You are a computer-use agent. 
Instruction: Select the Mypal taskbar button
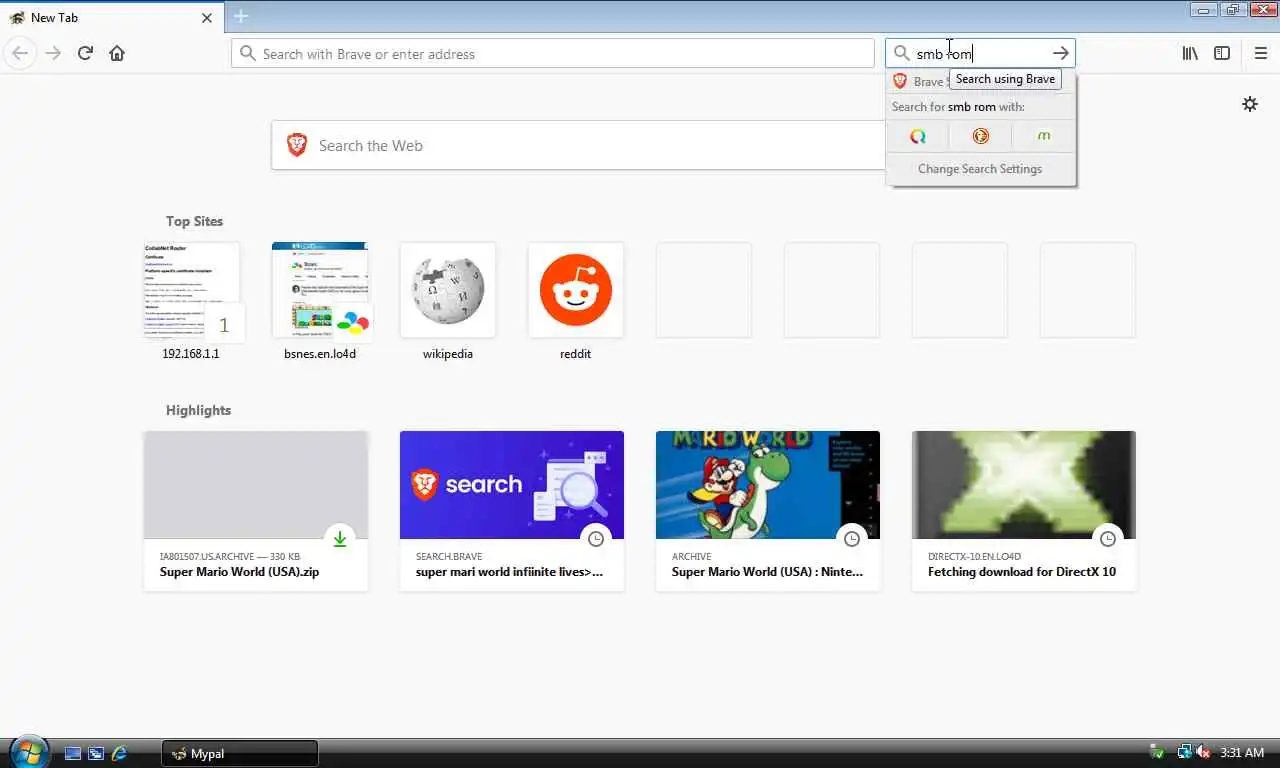[x=240, y=753]
